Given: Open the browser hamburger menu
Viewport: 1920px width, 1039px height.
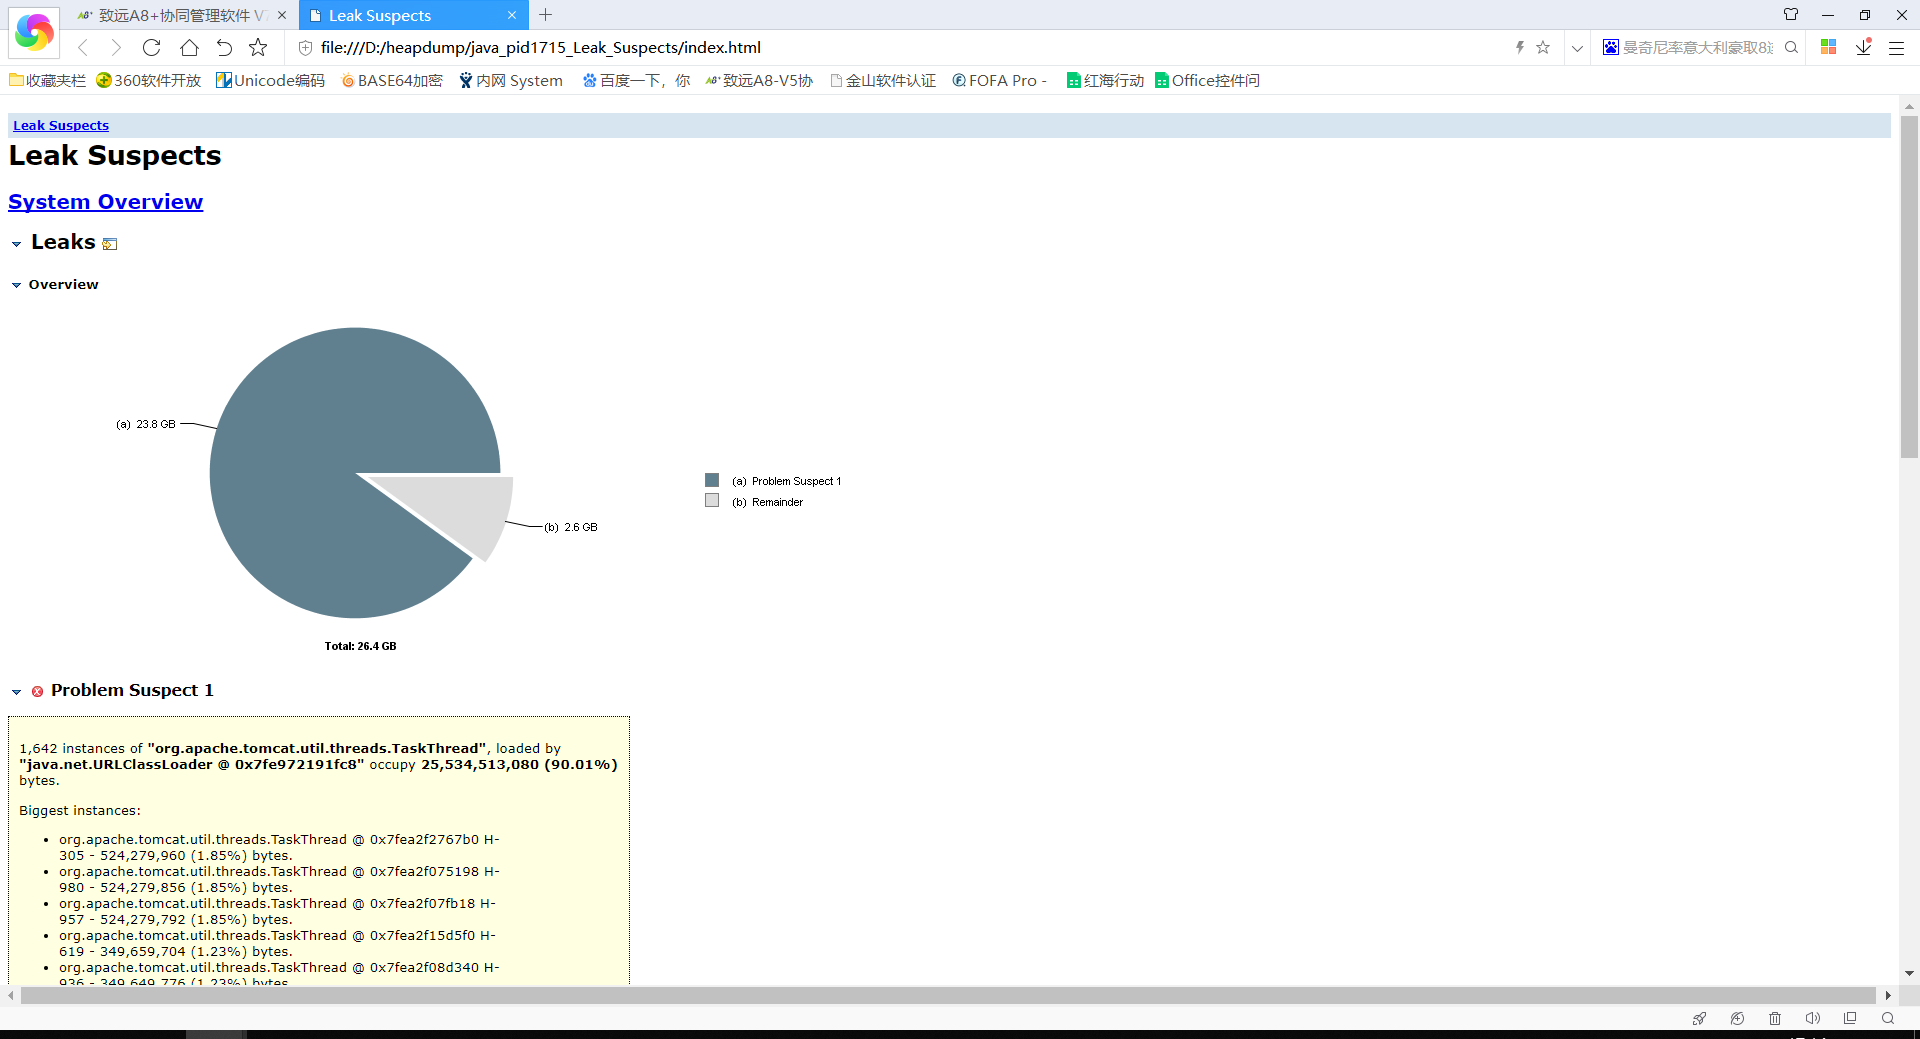Looking at the screenshot, I should pyautogui.click(x=1896, y=48).
